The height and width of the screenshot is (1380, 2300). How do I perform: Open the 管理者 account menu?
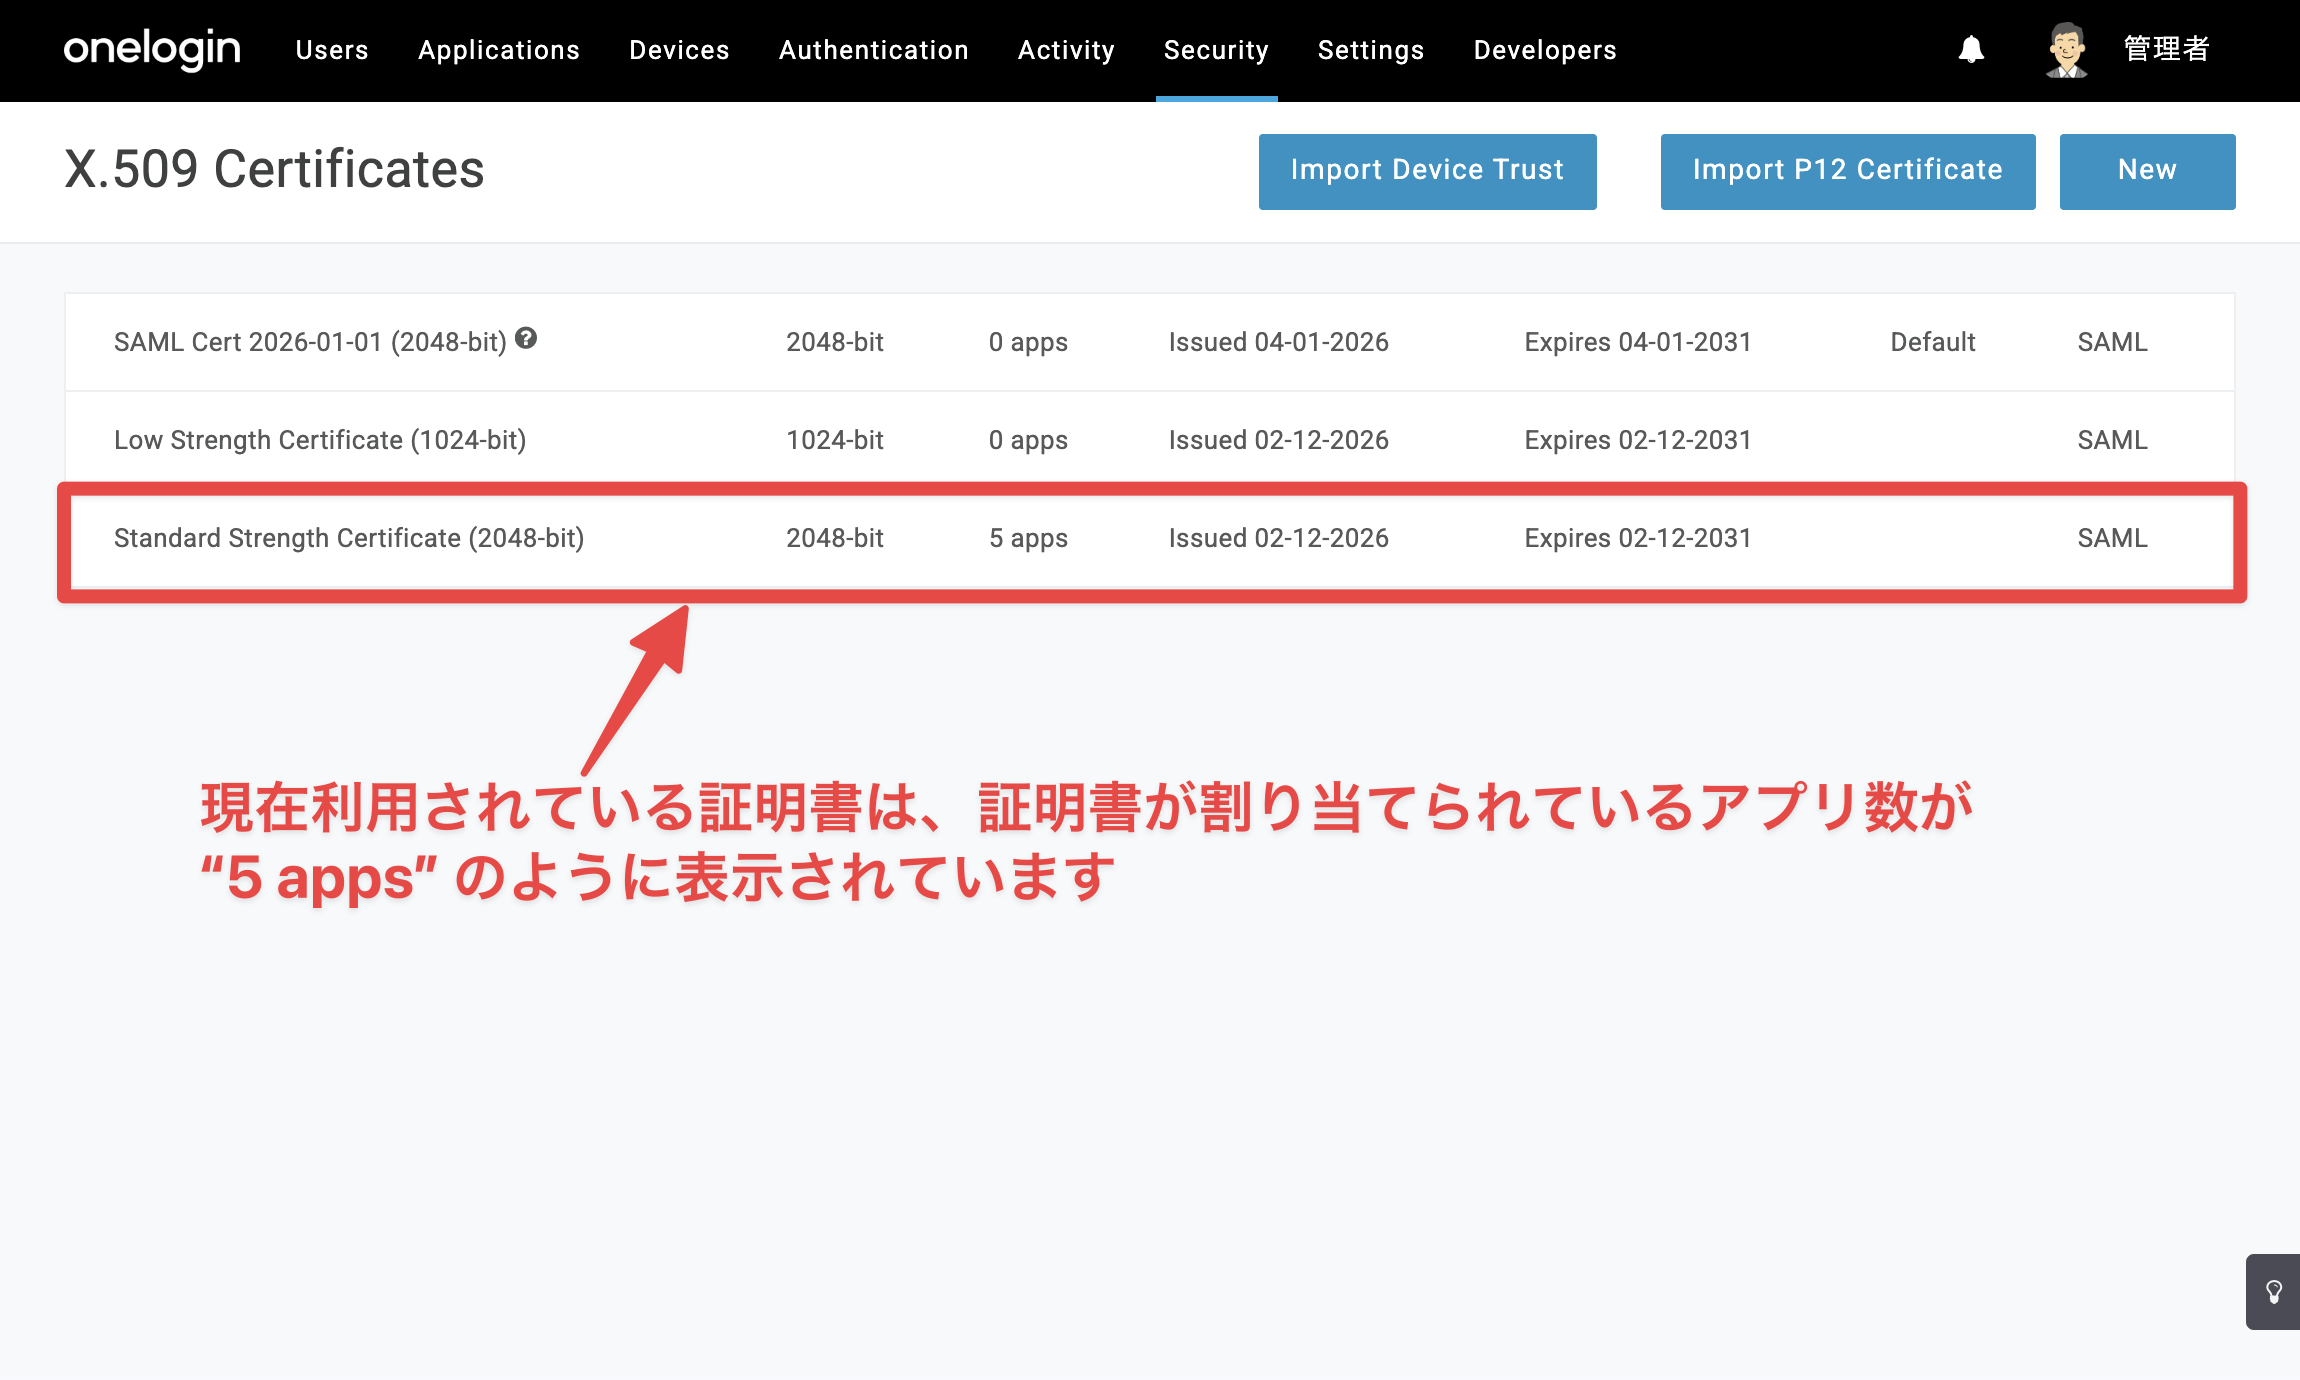(x=2166, y=49)
